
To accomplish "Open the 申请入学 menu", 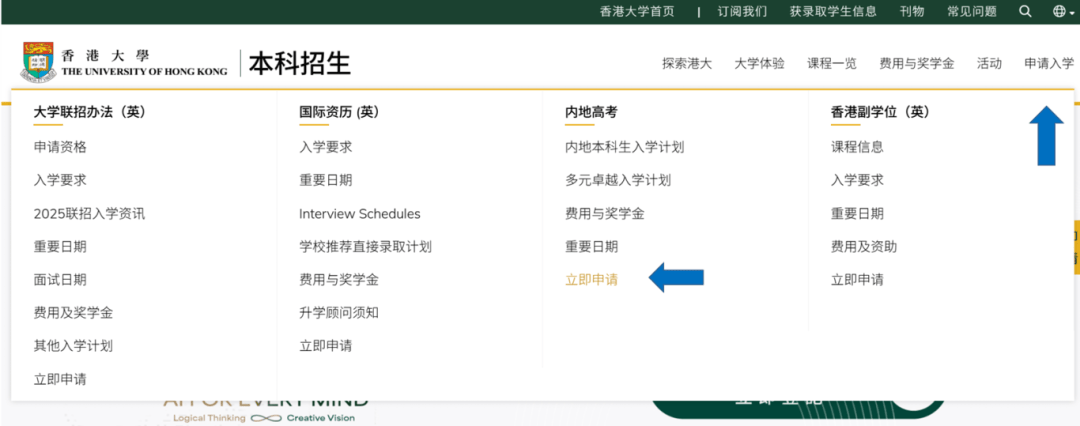I will coord(1048,63).
